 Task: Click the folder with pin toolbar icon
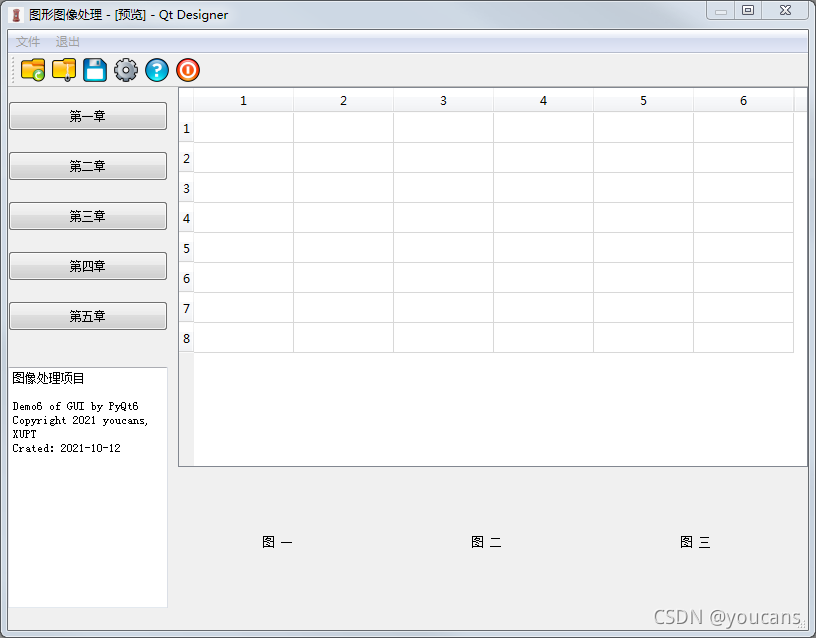click(x=64, y=70)
